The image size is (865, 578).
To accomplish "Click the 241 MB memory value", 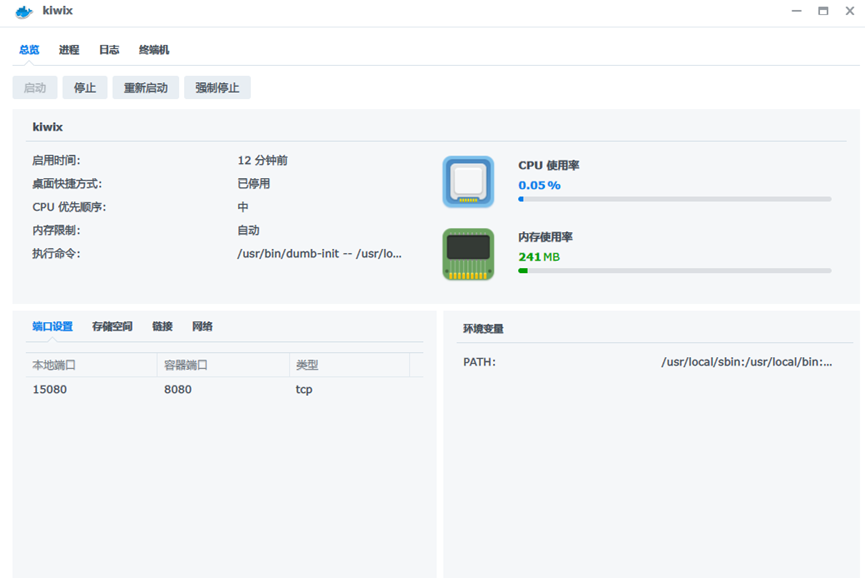I will pos(539,257).
